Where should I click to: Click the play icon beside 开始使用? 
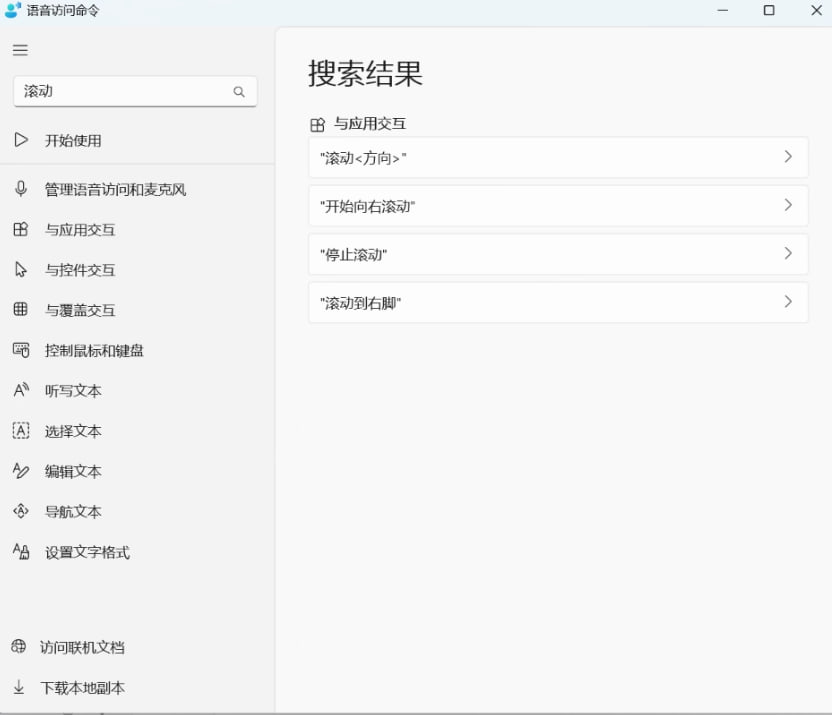click(x=21, y=140)
